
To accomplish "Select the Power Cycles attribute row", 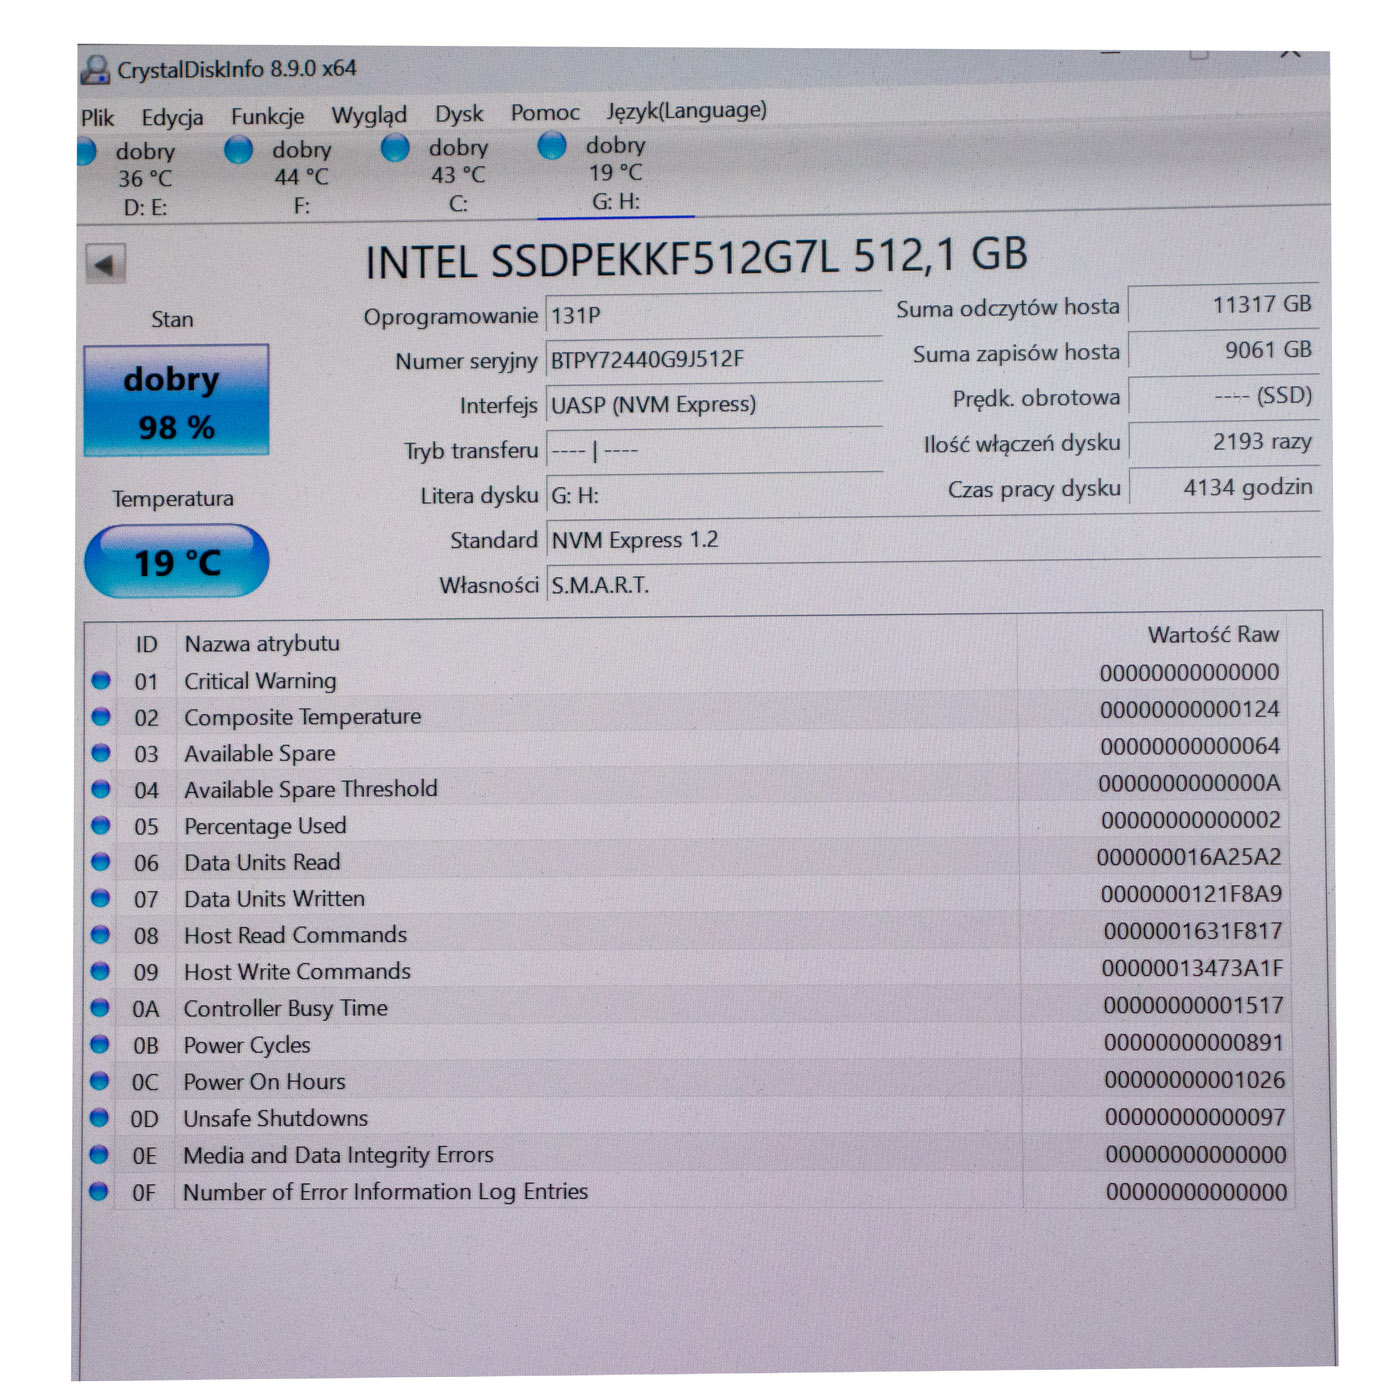I will (686, 1045).
